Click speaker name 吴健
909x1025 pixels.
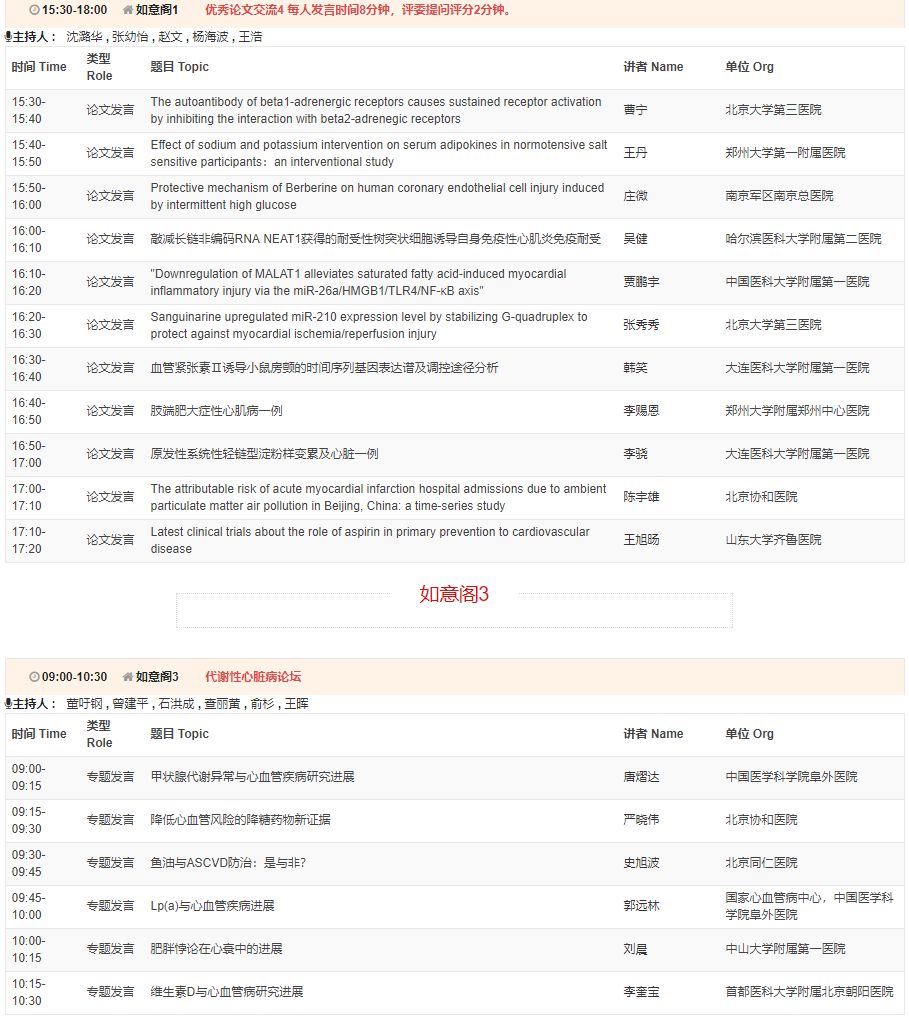point(635,239)
